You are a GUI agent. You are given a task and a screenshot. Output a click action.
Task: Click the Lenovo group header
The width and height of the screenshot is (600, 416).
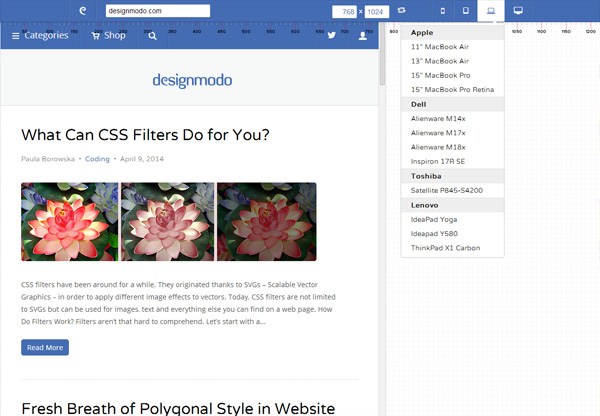pyautogui.click(x=453, y=205)
